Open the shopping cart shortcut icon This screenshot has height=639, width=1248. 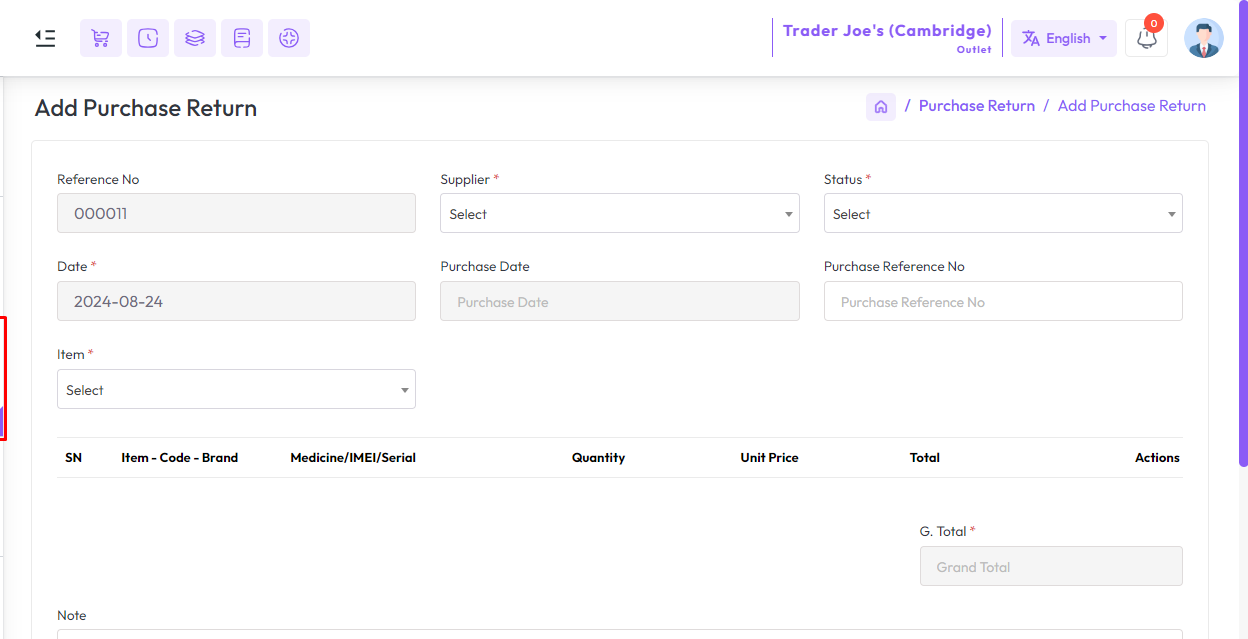(x=101, y=38)
